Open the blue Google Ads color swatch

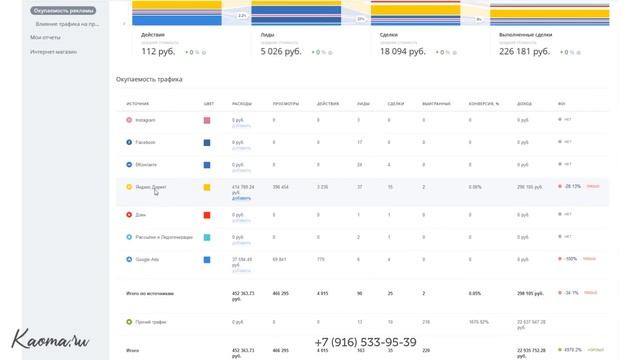coord(207,260)
